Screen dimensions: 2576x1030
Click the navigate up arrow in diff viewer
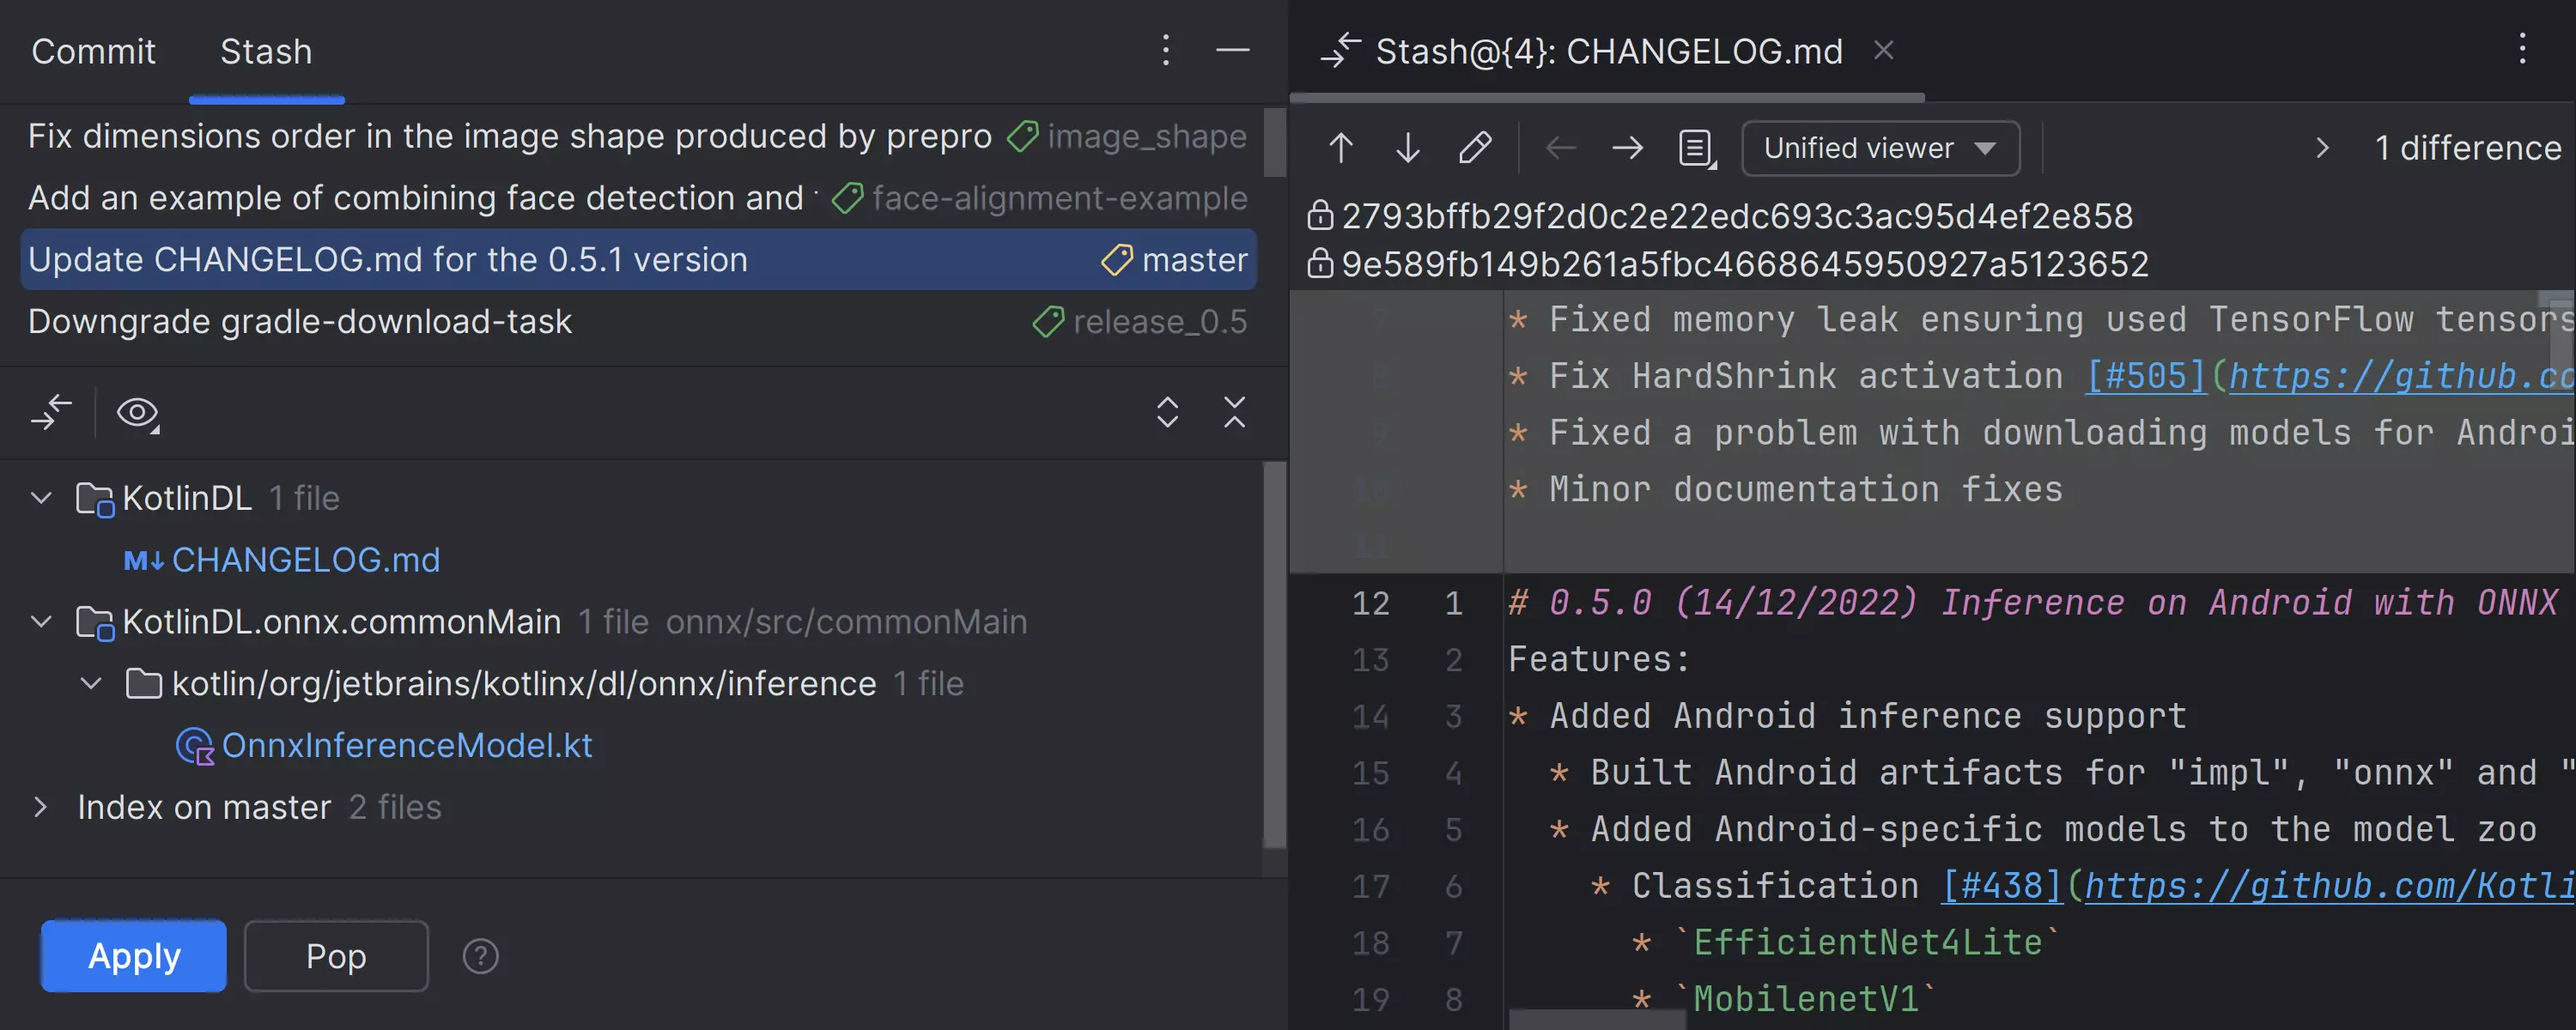[x=1339, y=148]
